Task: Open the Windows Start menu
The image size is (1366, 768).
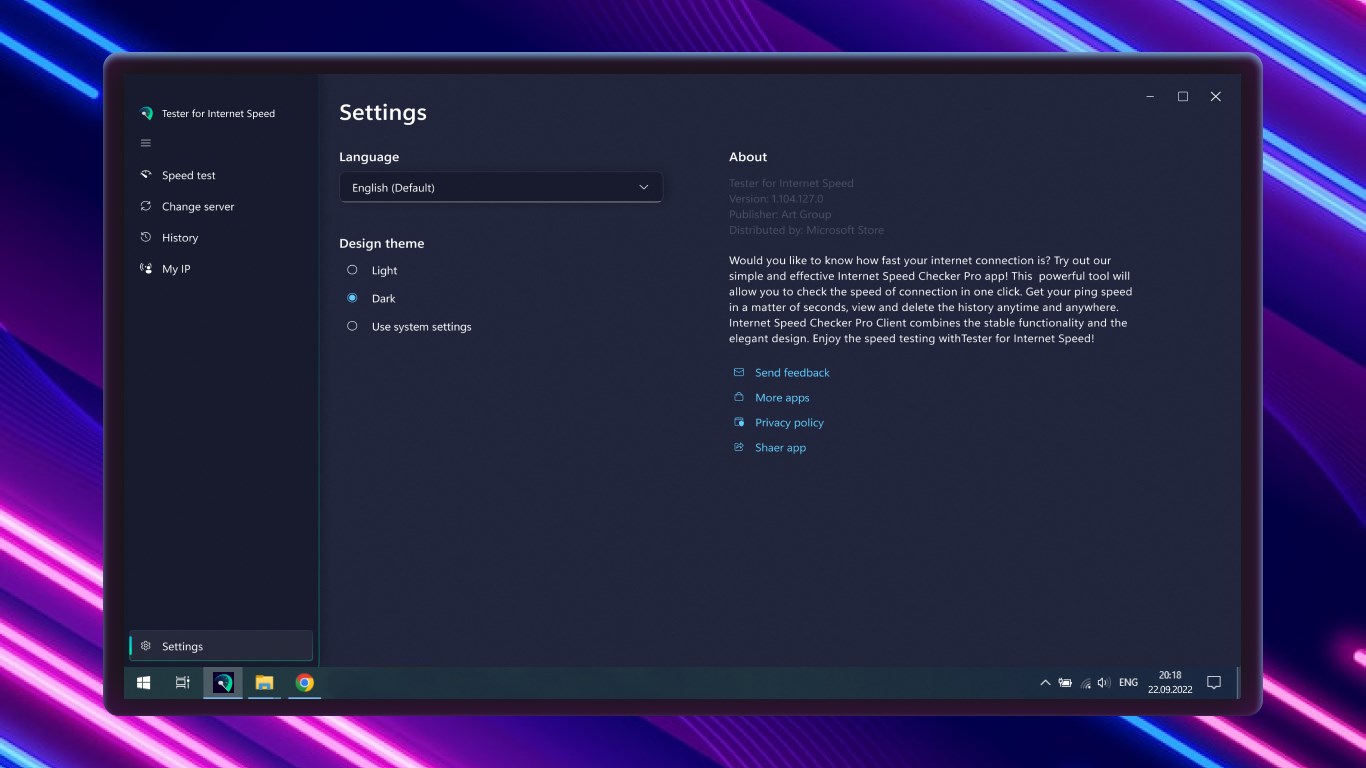Action: (144, 682)
